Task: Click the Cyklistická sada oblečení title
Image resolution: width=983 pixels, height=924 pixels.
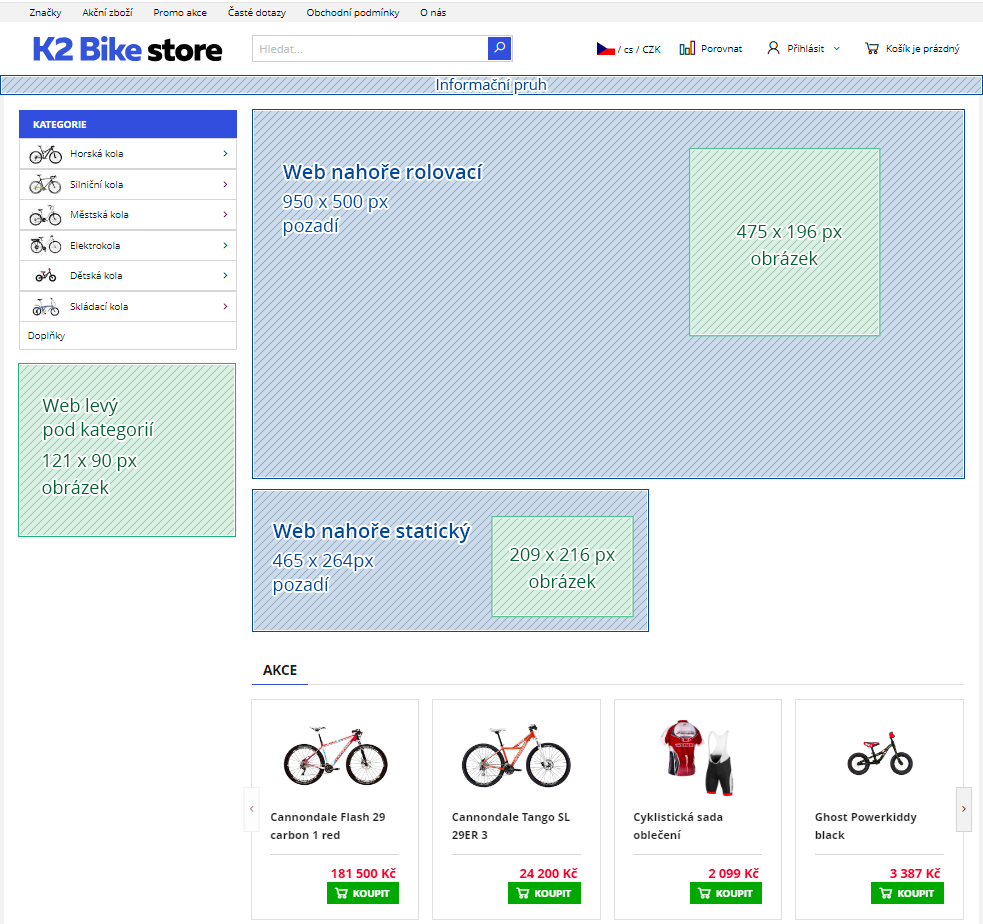Action: point(678,826)
